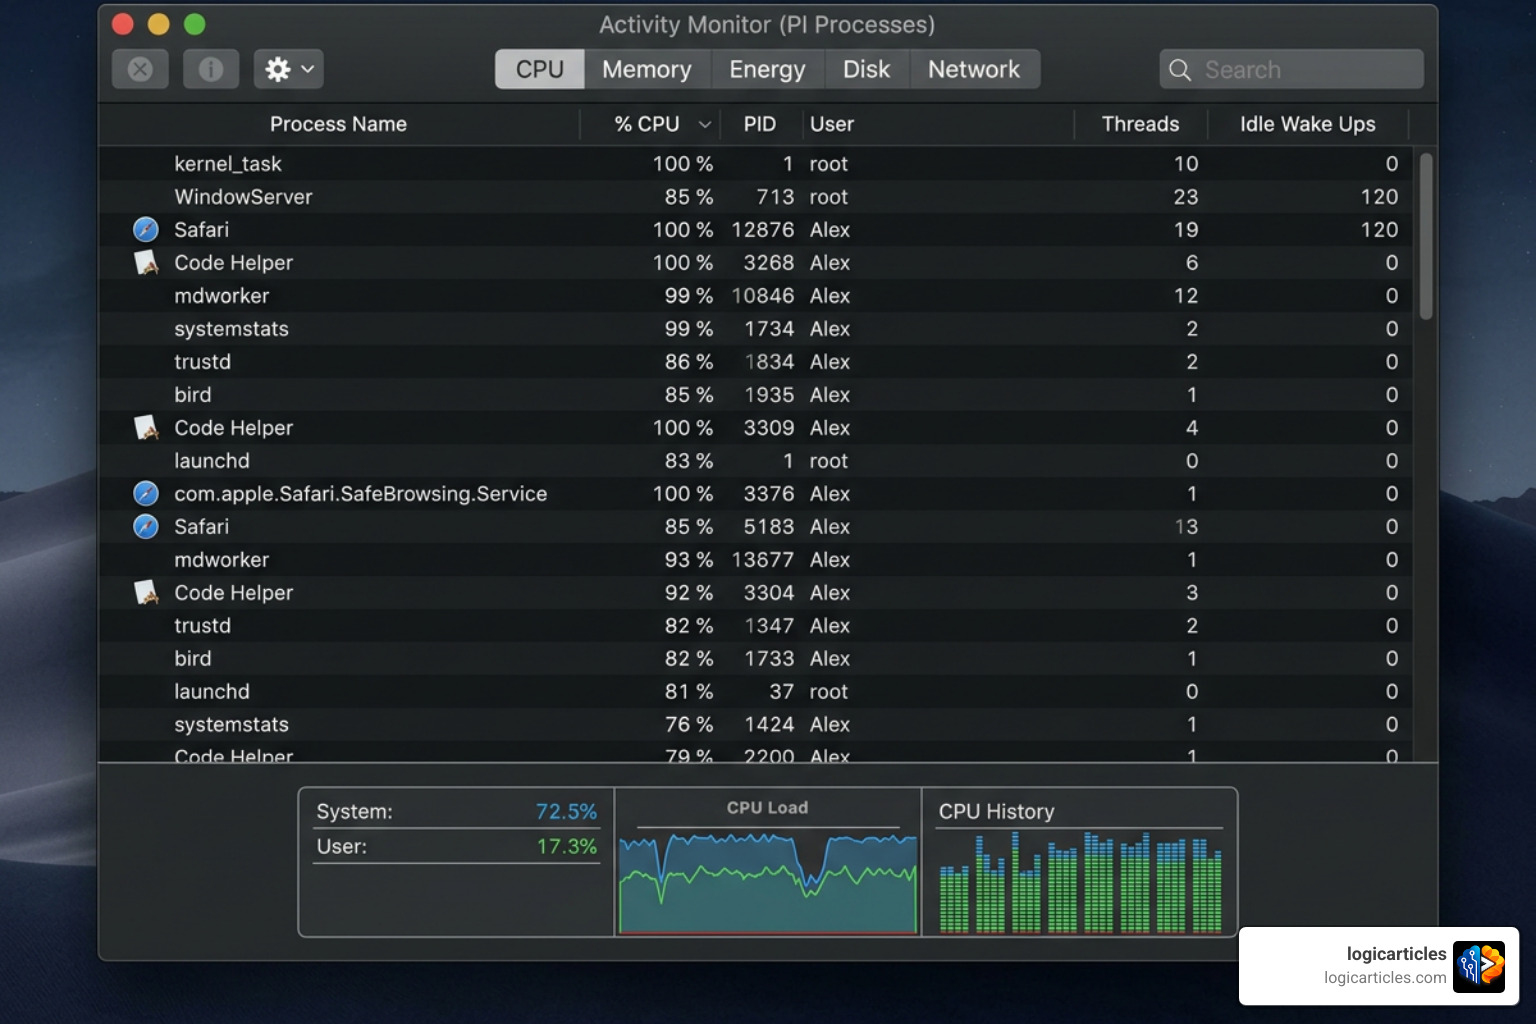Click the Quit Process (X) toolbar button
Image resolution: width=1536 pixels, height=1024 pixels.
coord(140,69)
